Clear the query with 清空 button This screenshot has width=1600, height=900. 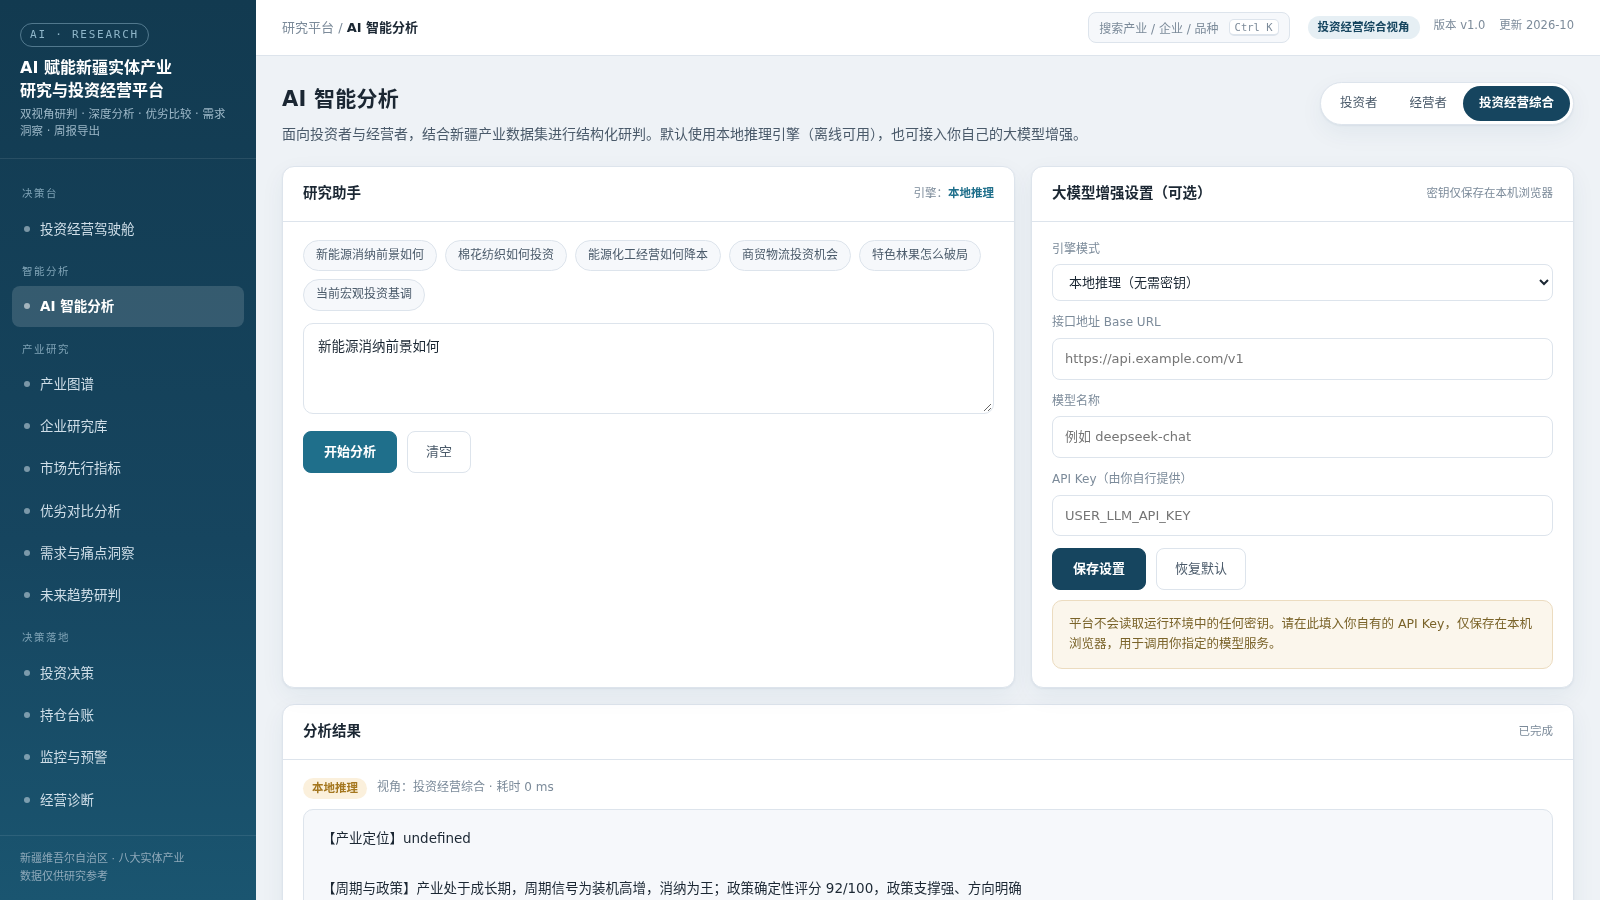pyautogui.click(x=439, y=452)
